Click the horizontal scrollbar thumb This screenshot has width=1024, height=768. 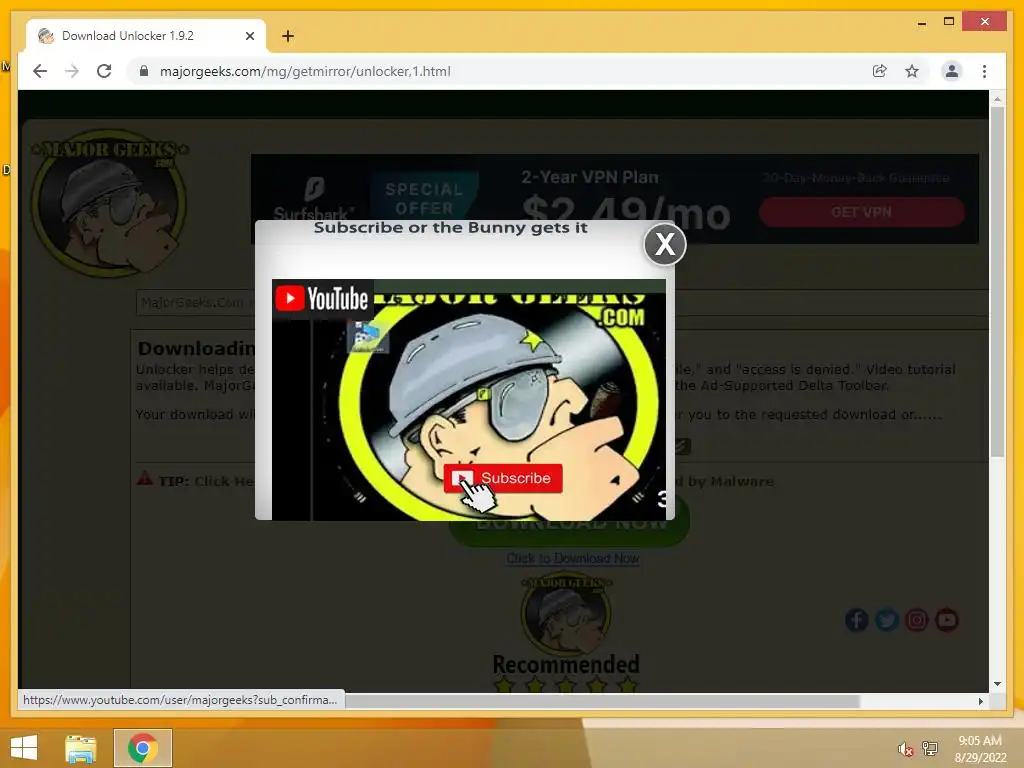(x=602, y=701)
